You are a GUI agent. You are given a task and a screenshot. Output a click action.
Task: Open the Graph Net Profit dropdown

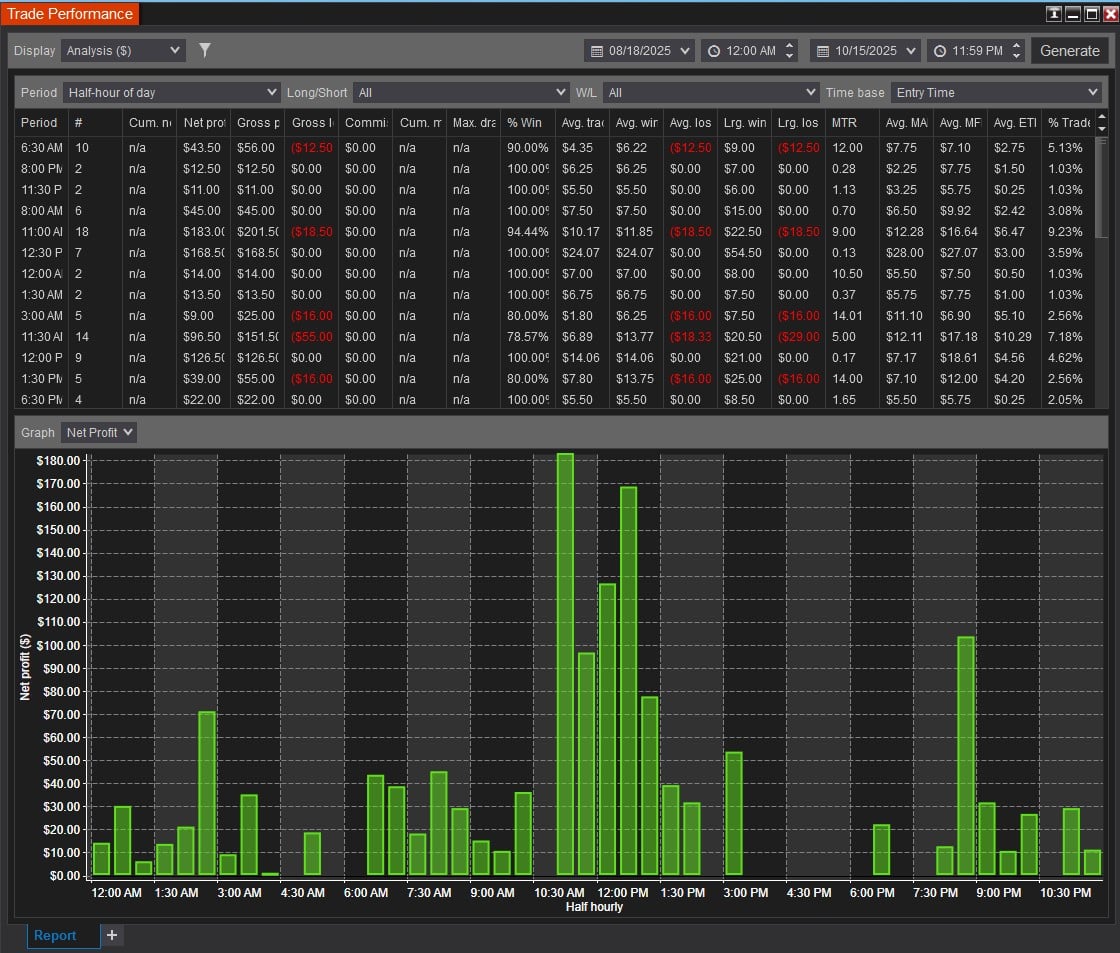98,433
